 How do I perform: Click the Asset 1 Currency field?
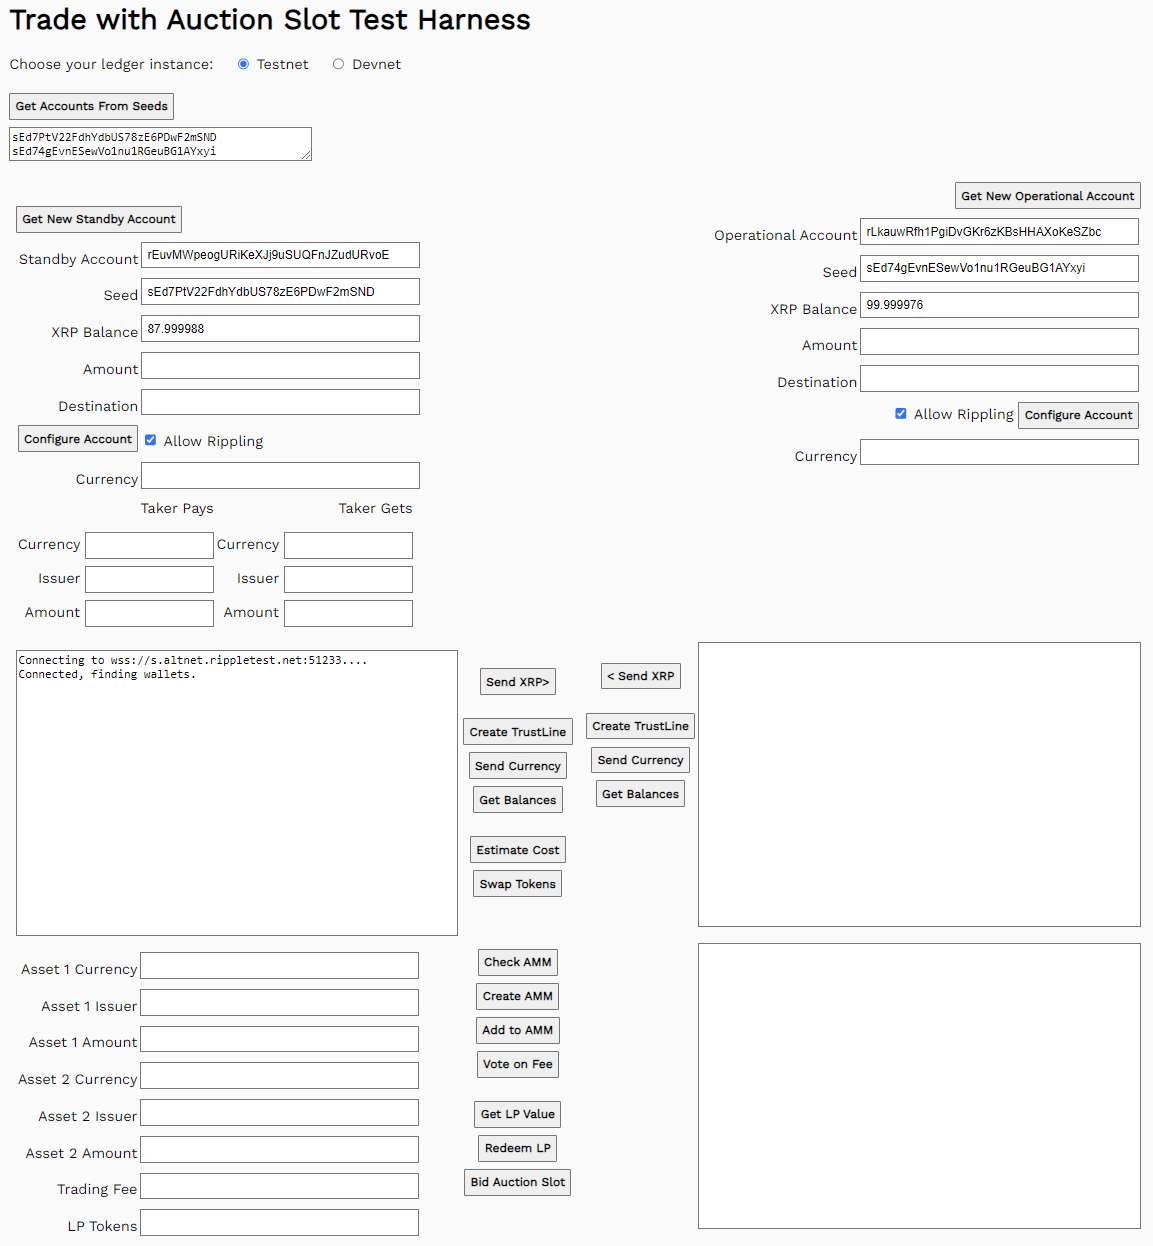click(x=279, y=966)
